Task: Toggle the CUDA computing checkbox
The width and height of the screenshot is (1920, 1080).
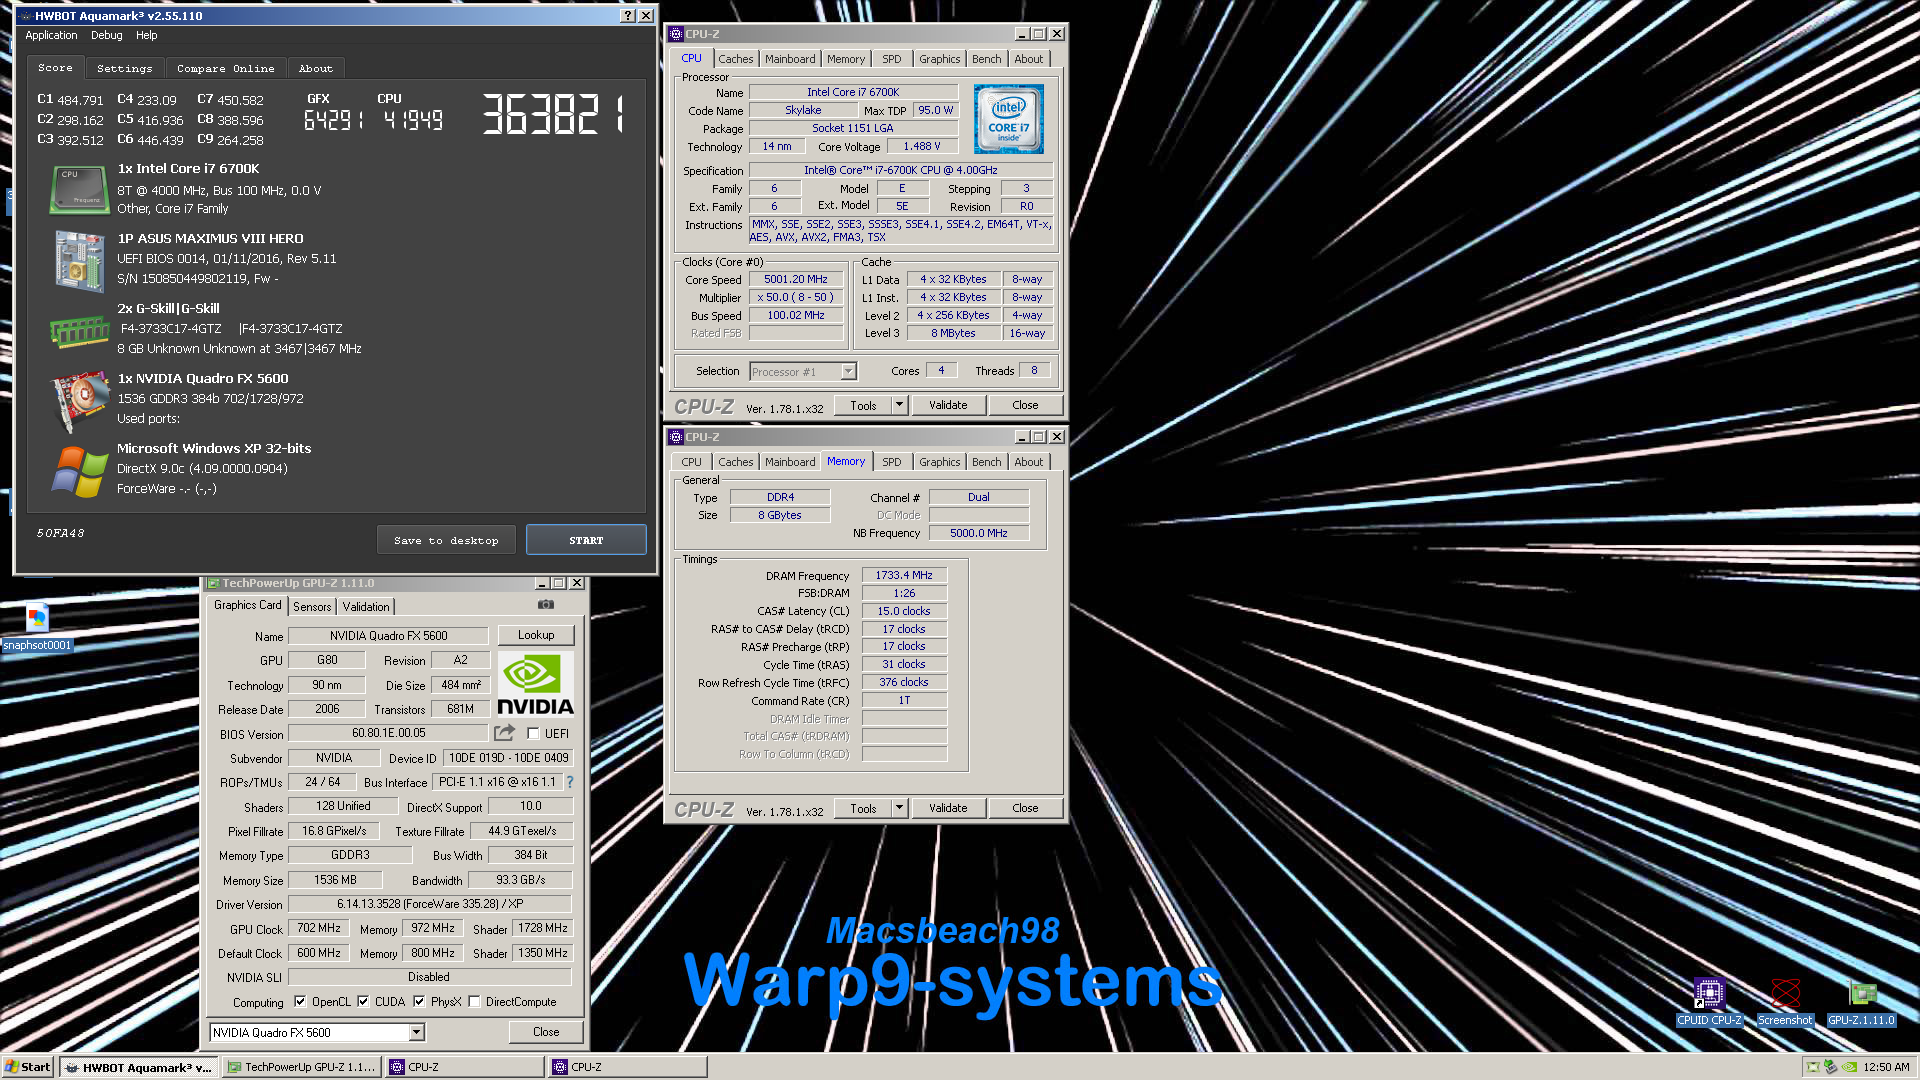Action: point(363,1001)
